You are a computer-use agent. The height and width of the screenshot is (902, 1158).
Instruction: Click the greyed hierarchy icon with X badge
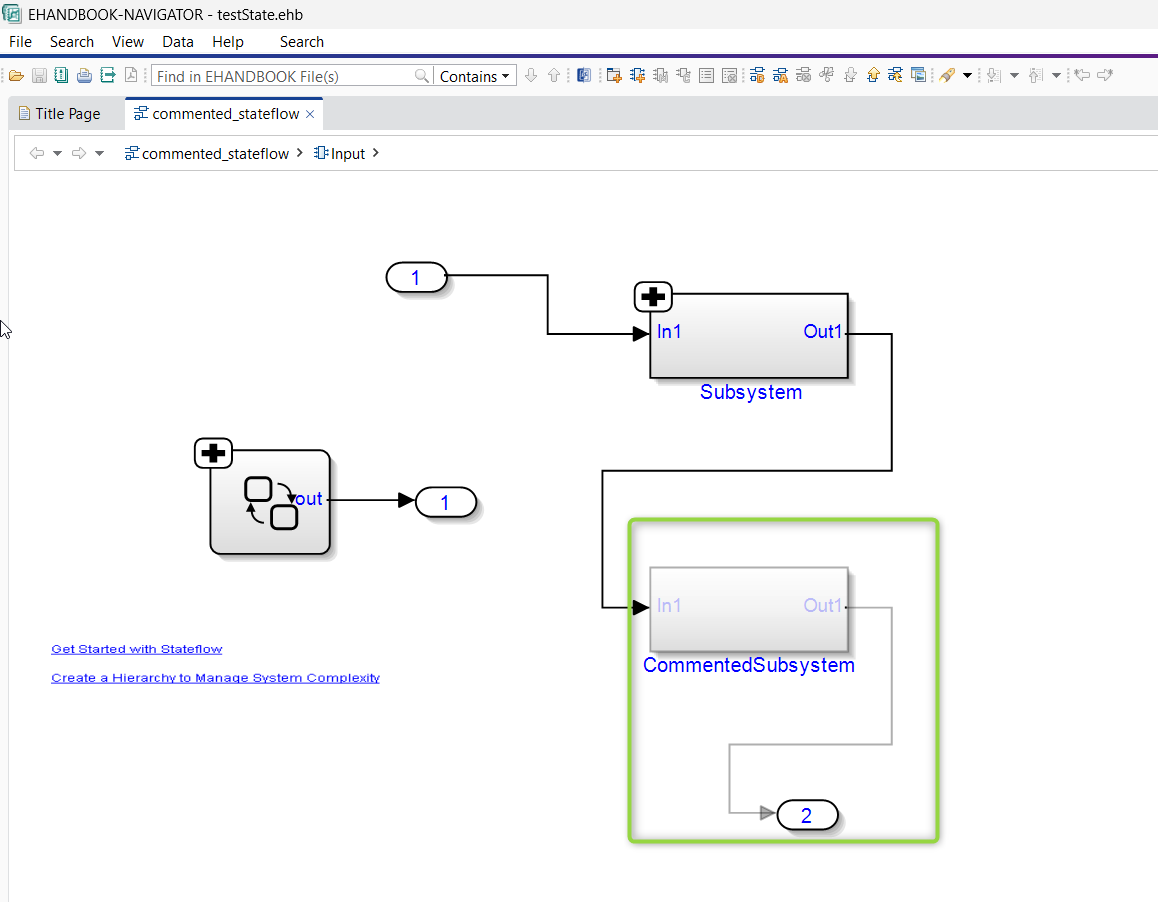pyautogui.click(x=804, y=75)
